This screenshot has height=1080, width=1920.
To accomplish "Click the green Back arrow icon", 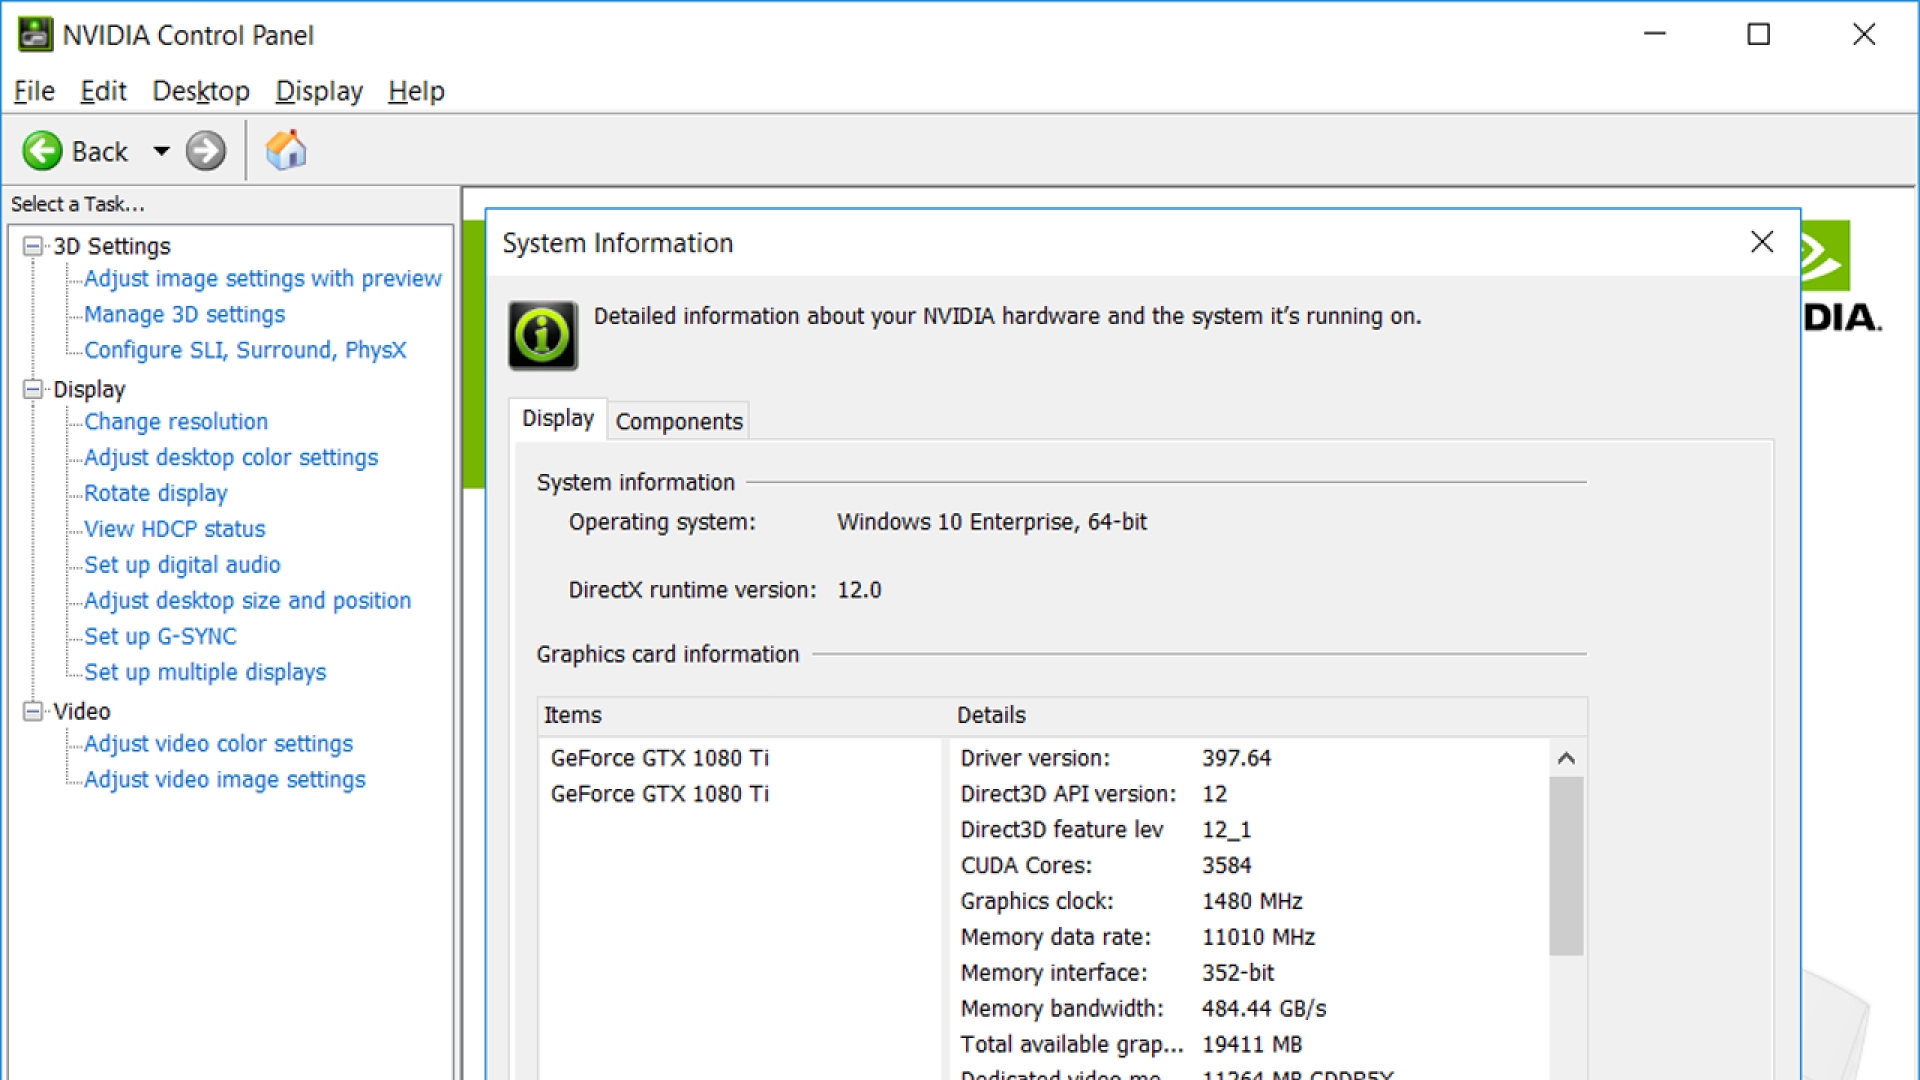I will pyautogui.click(x=42, y=151).
